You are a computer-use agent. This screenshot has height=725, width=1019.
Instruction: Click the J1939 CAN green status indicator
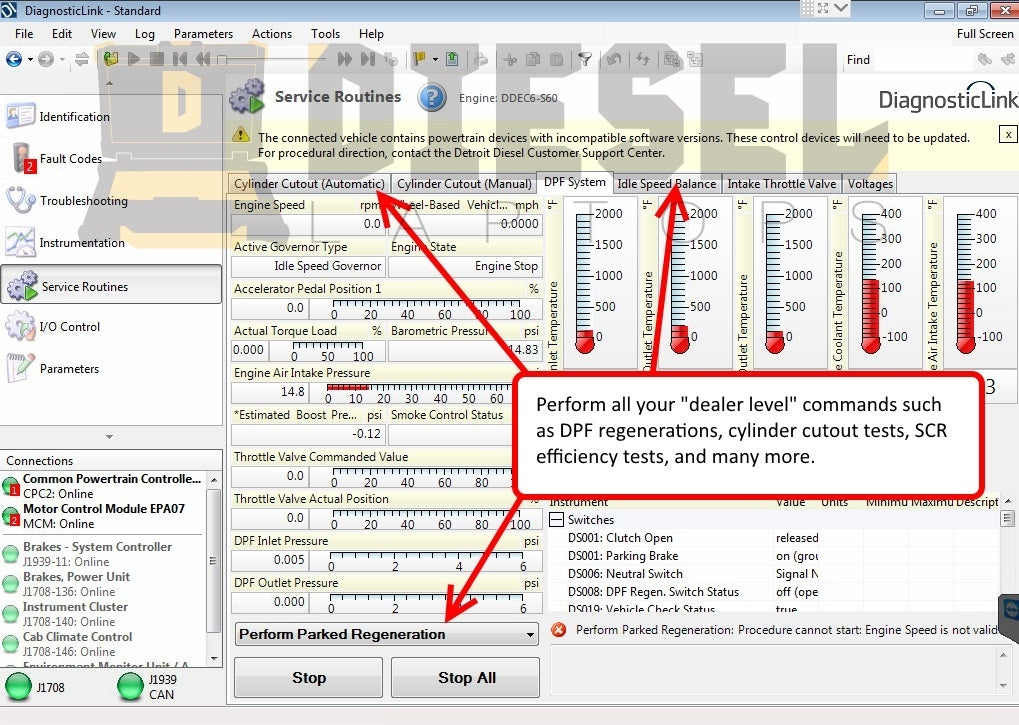point(131,687)
